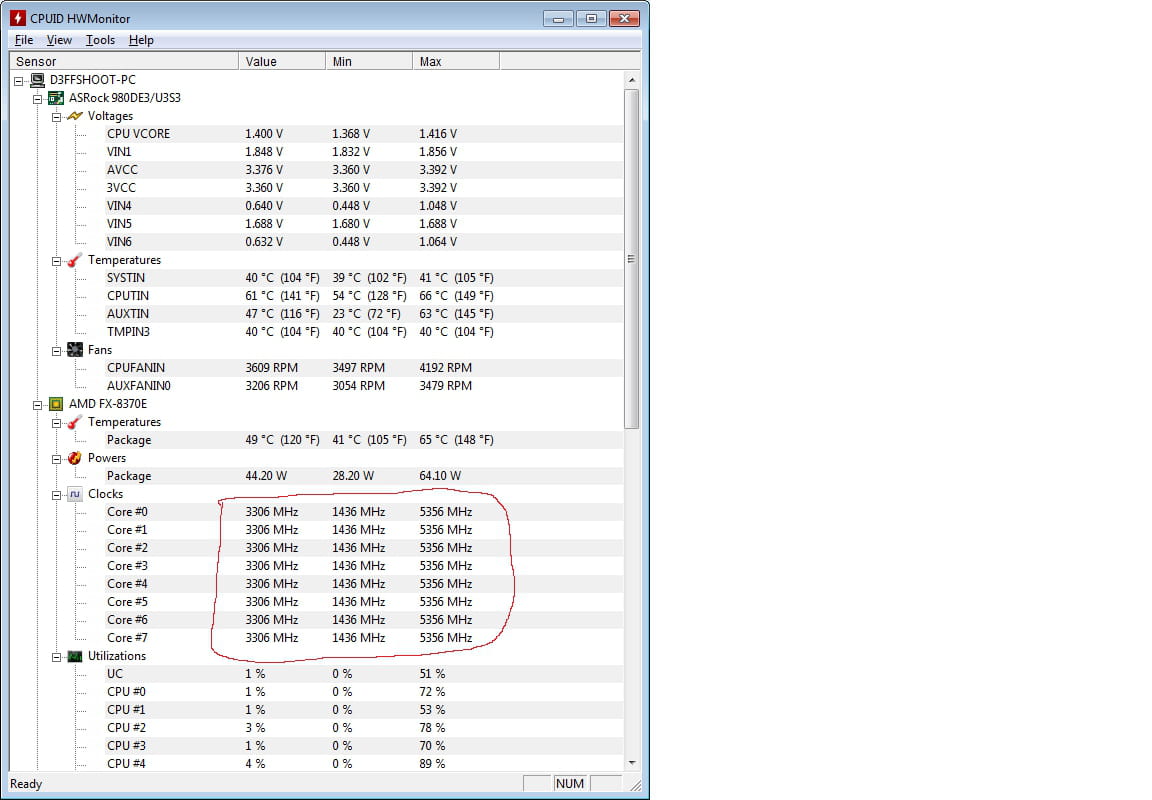Image resolution: width=1152 pixels, height=800 pixels.
Task: Click the Value column header
Action: (282, 62)
